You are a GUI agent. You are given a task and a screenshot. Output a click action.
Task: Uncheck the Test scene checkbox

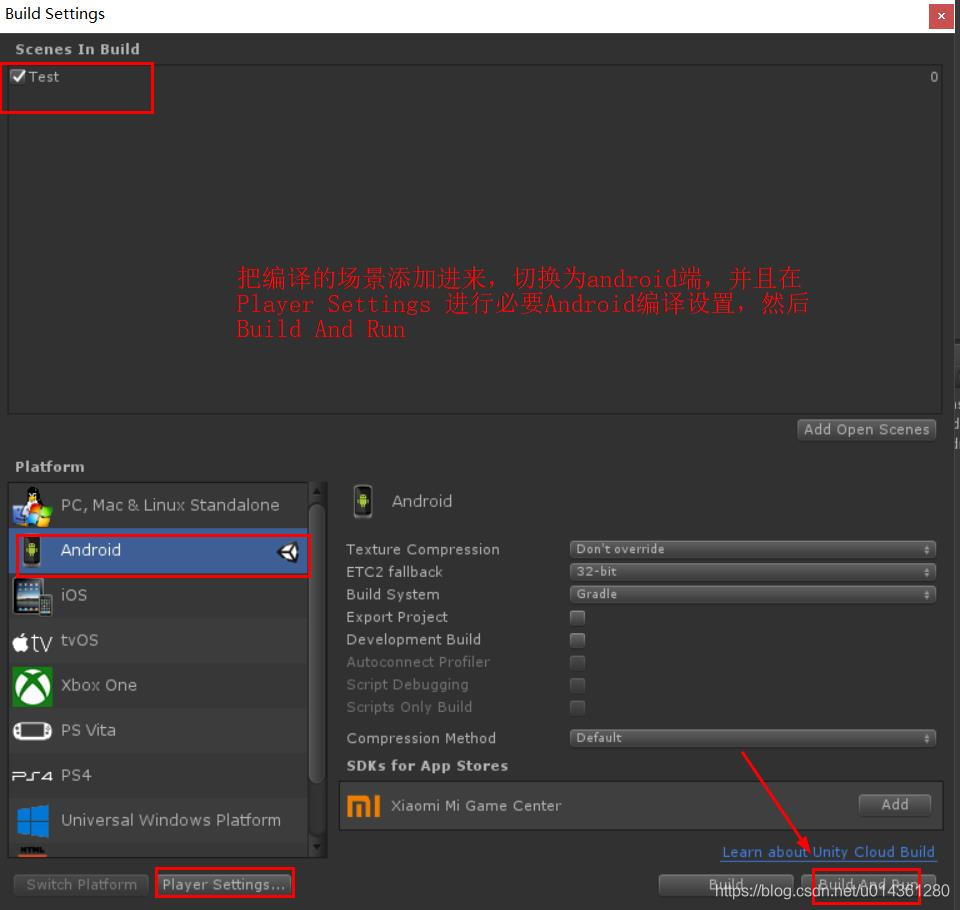click(18, 76)
